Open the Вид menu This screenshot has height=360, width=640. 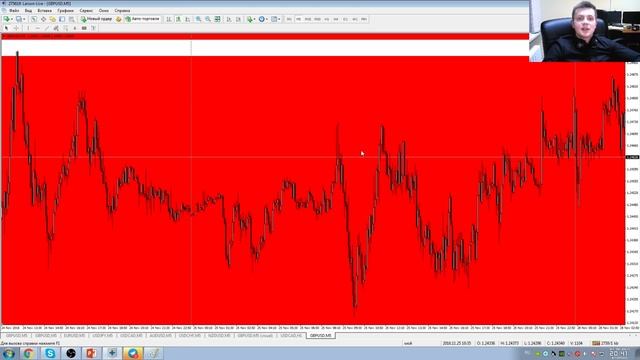(28, 11)
